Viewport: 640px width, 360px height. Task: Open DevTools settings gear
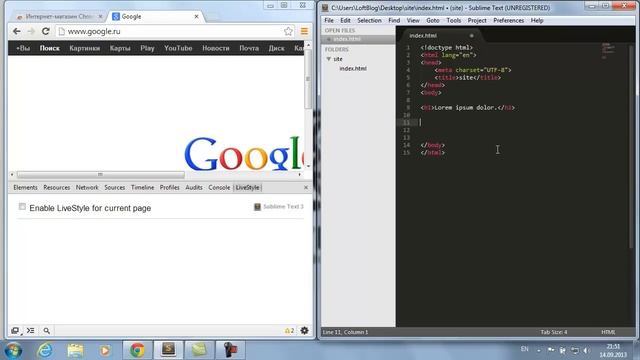(304, 331)
